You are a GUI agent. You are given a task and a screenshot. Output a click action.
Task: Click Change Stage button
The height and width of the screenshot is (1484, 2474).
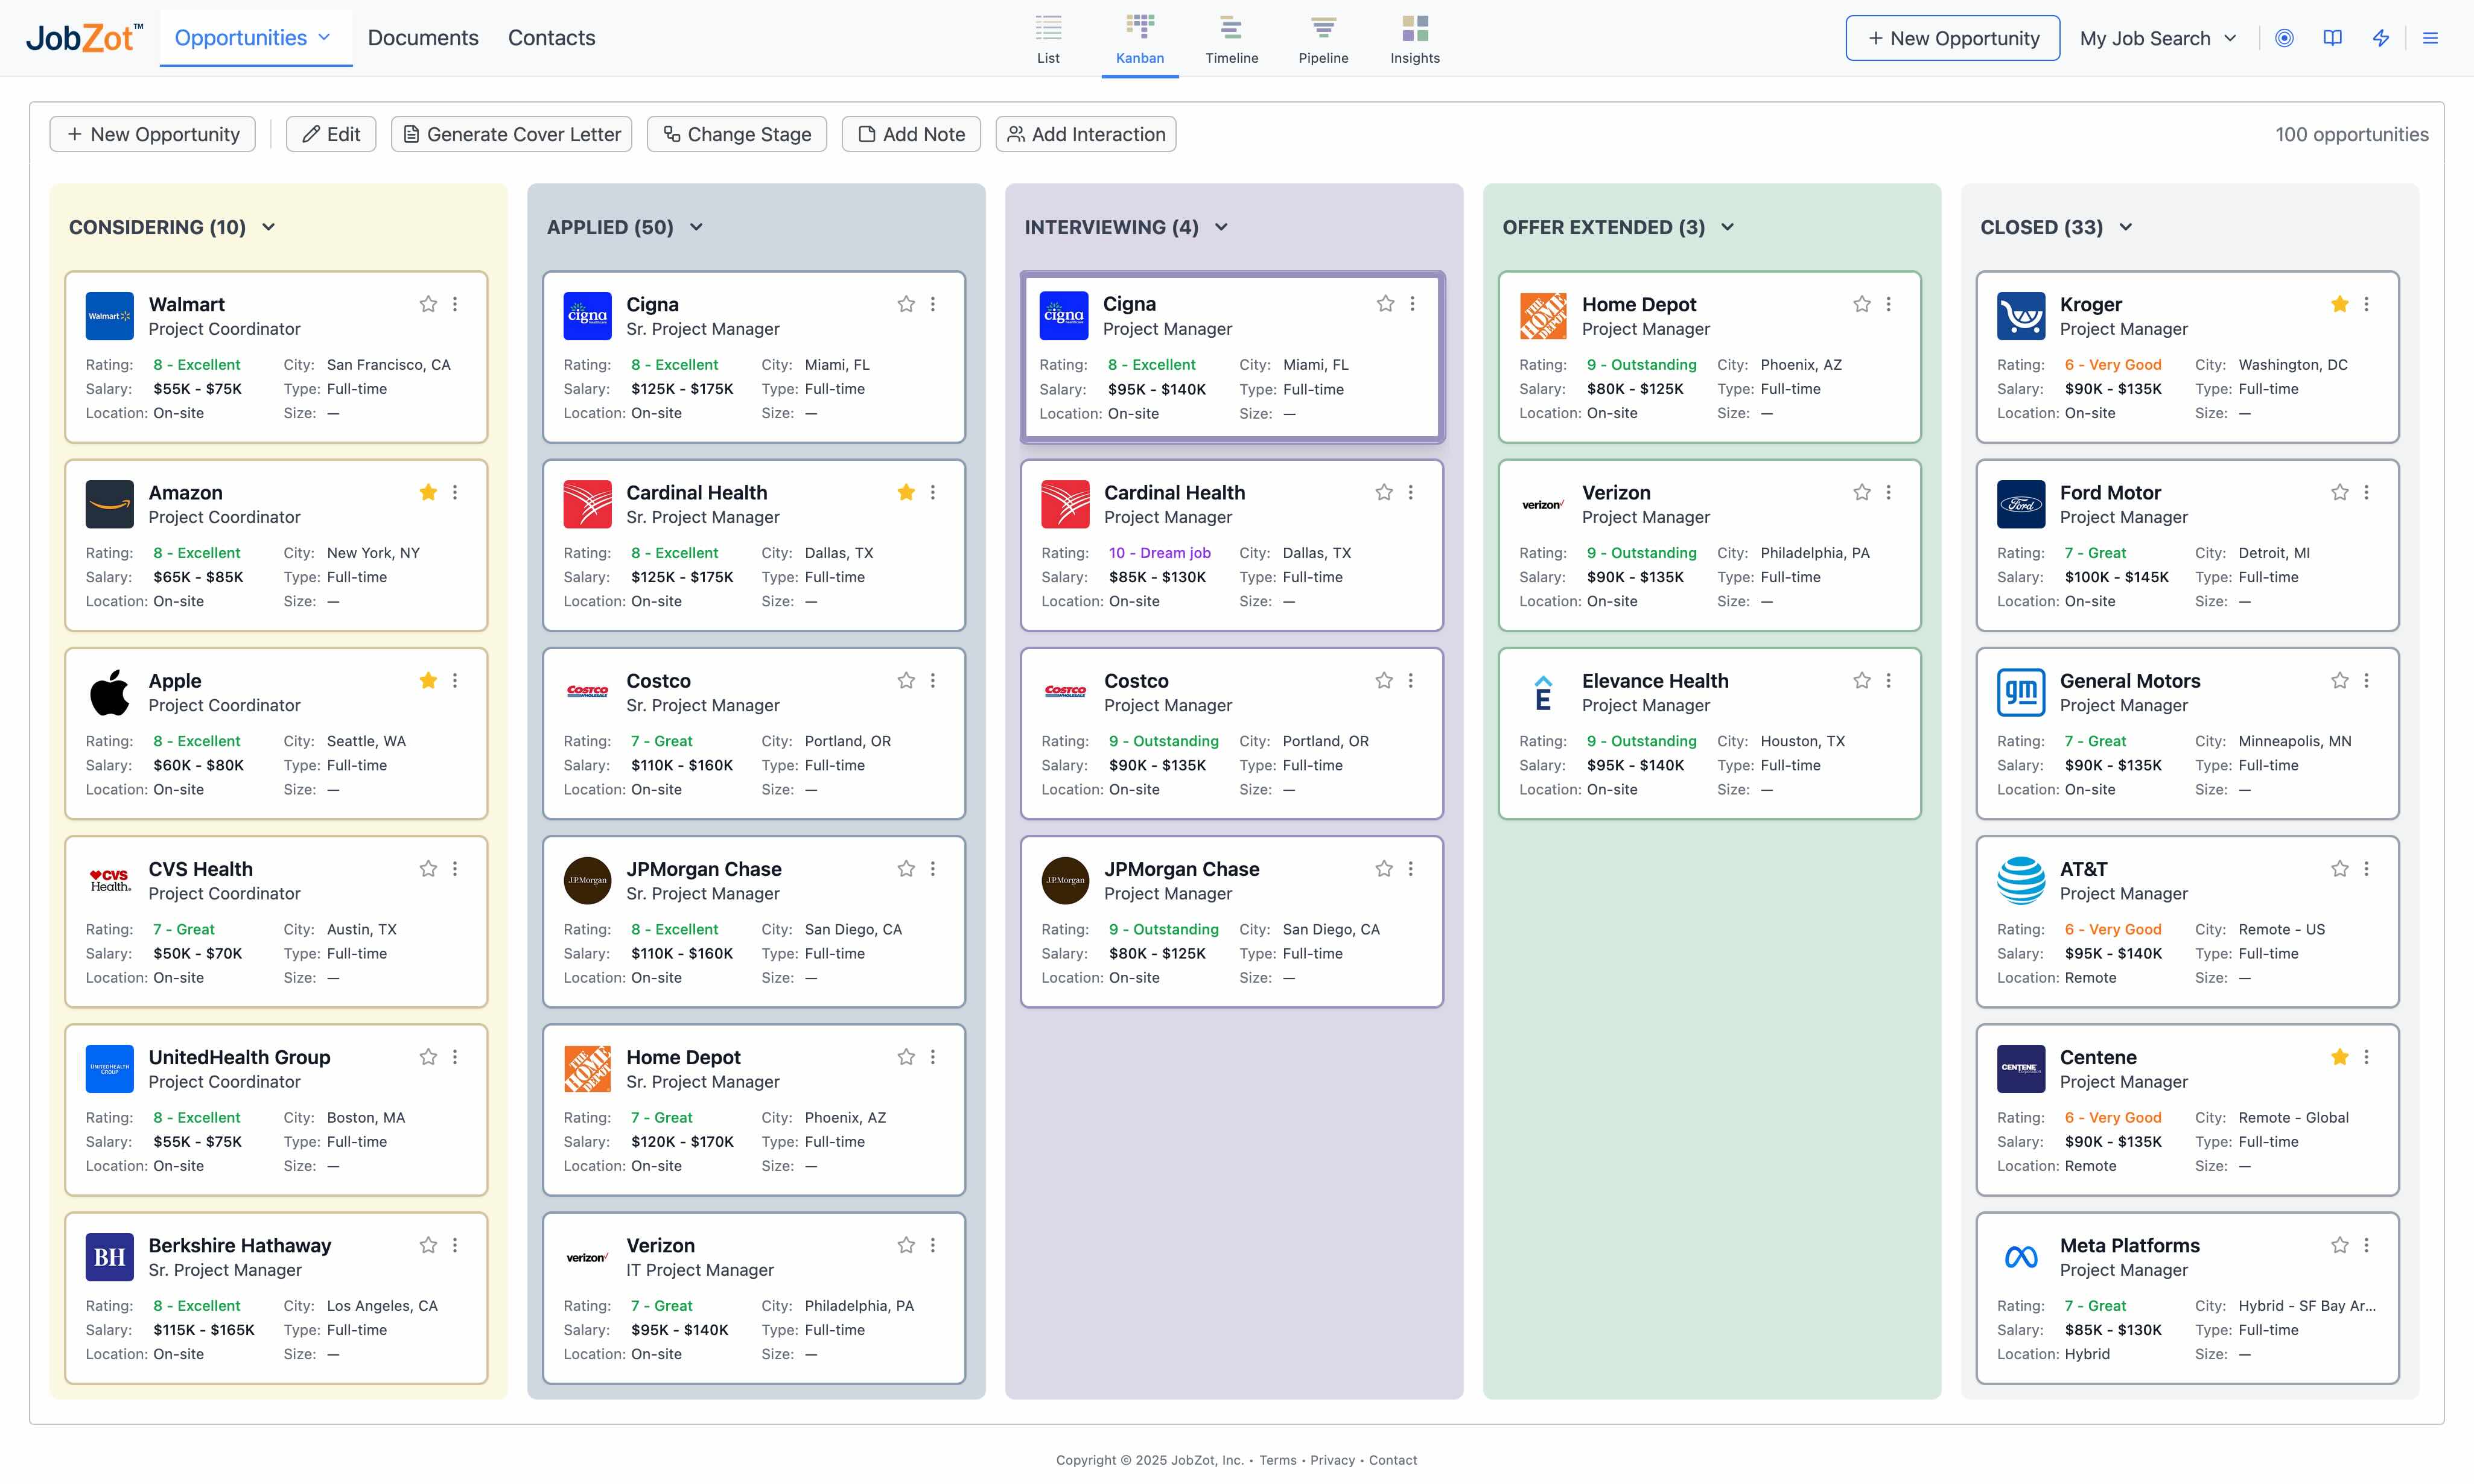point(737,134)
